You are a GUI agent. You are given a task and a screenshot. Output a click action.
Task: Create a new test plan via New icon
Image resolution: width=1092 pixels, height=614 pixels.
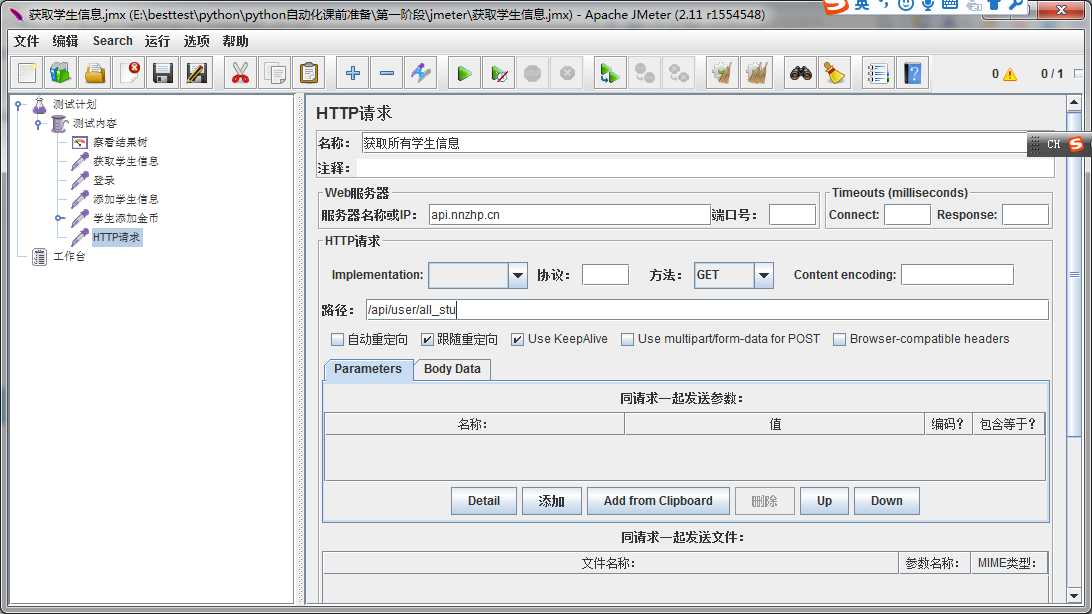click(x=27, y=73)
